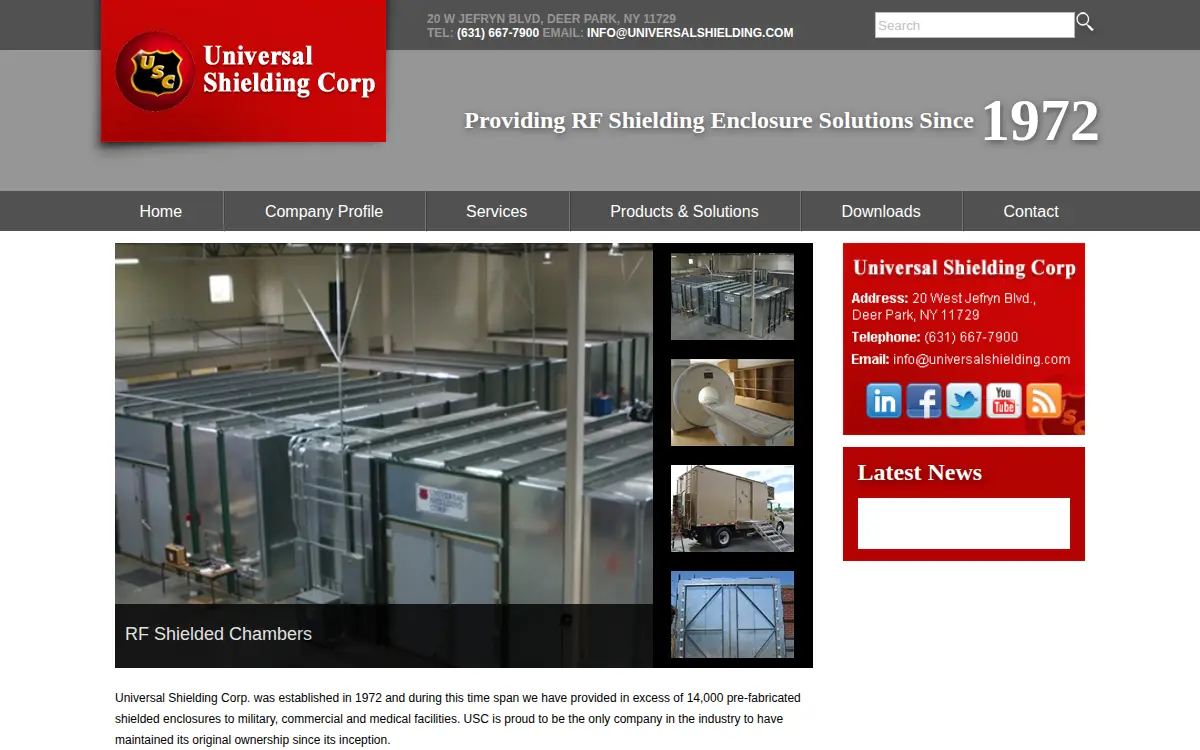Click the USC shield logo
This screenshot has width=1200, height=750.
pyautogui.click(x=155, y=71)
